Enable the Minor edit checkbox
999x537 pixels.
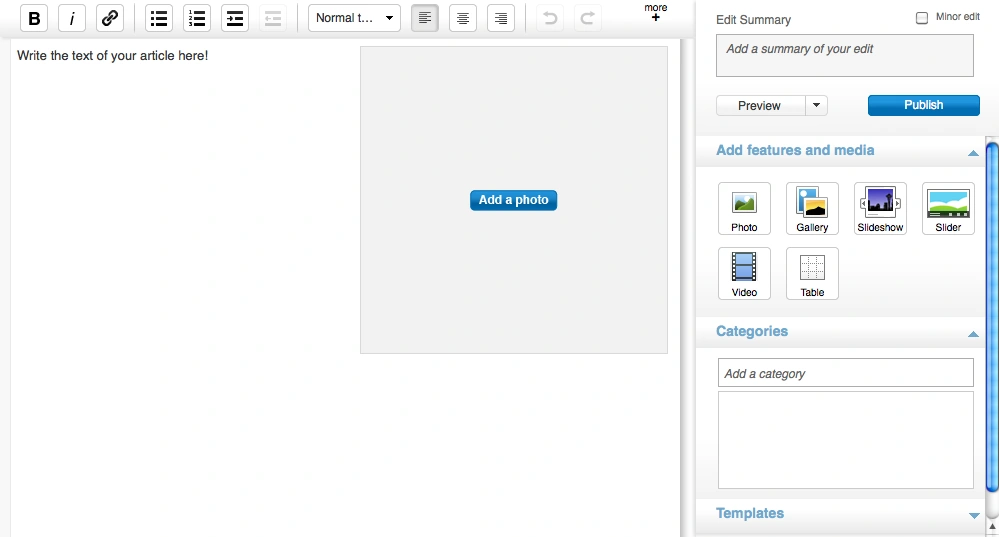[922, 18]
